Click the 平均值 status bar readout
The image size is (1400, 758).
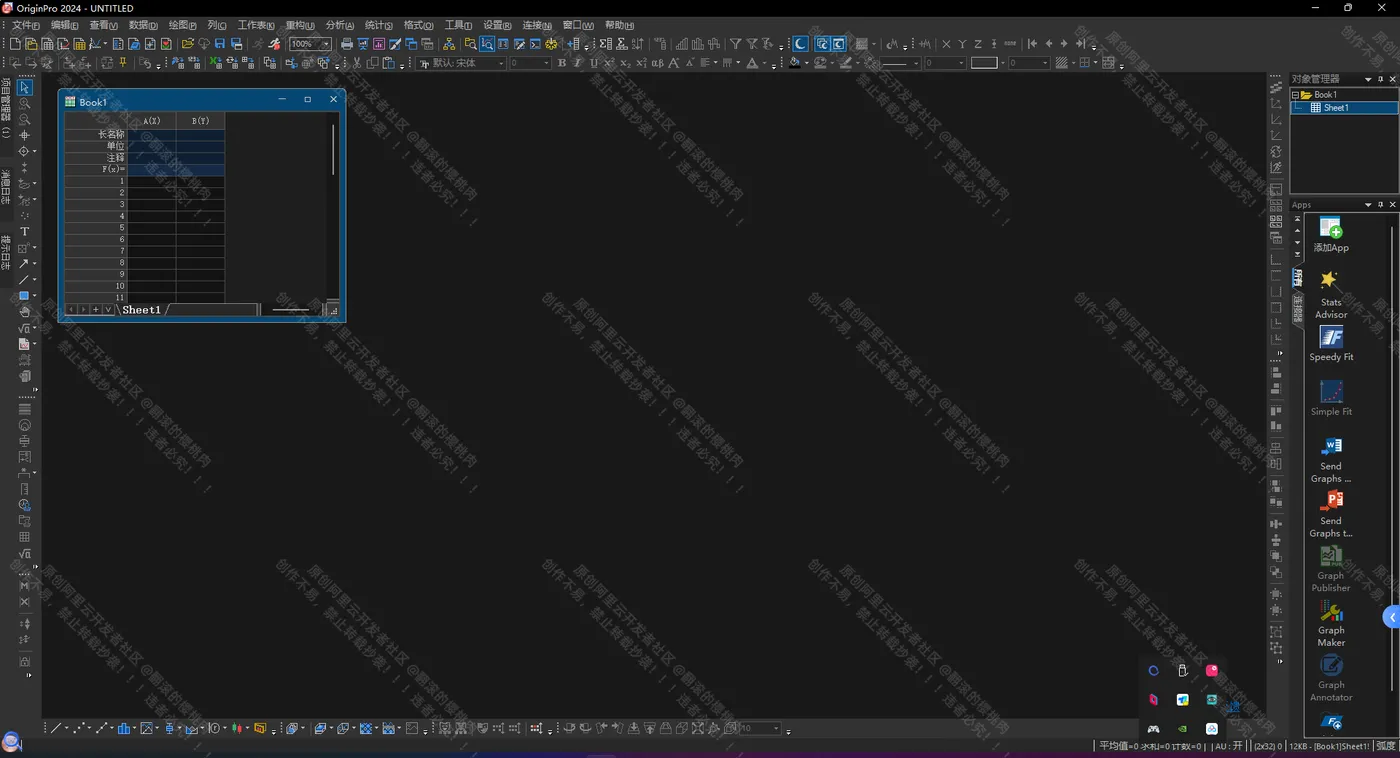[1119, 746]
